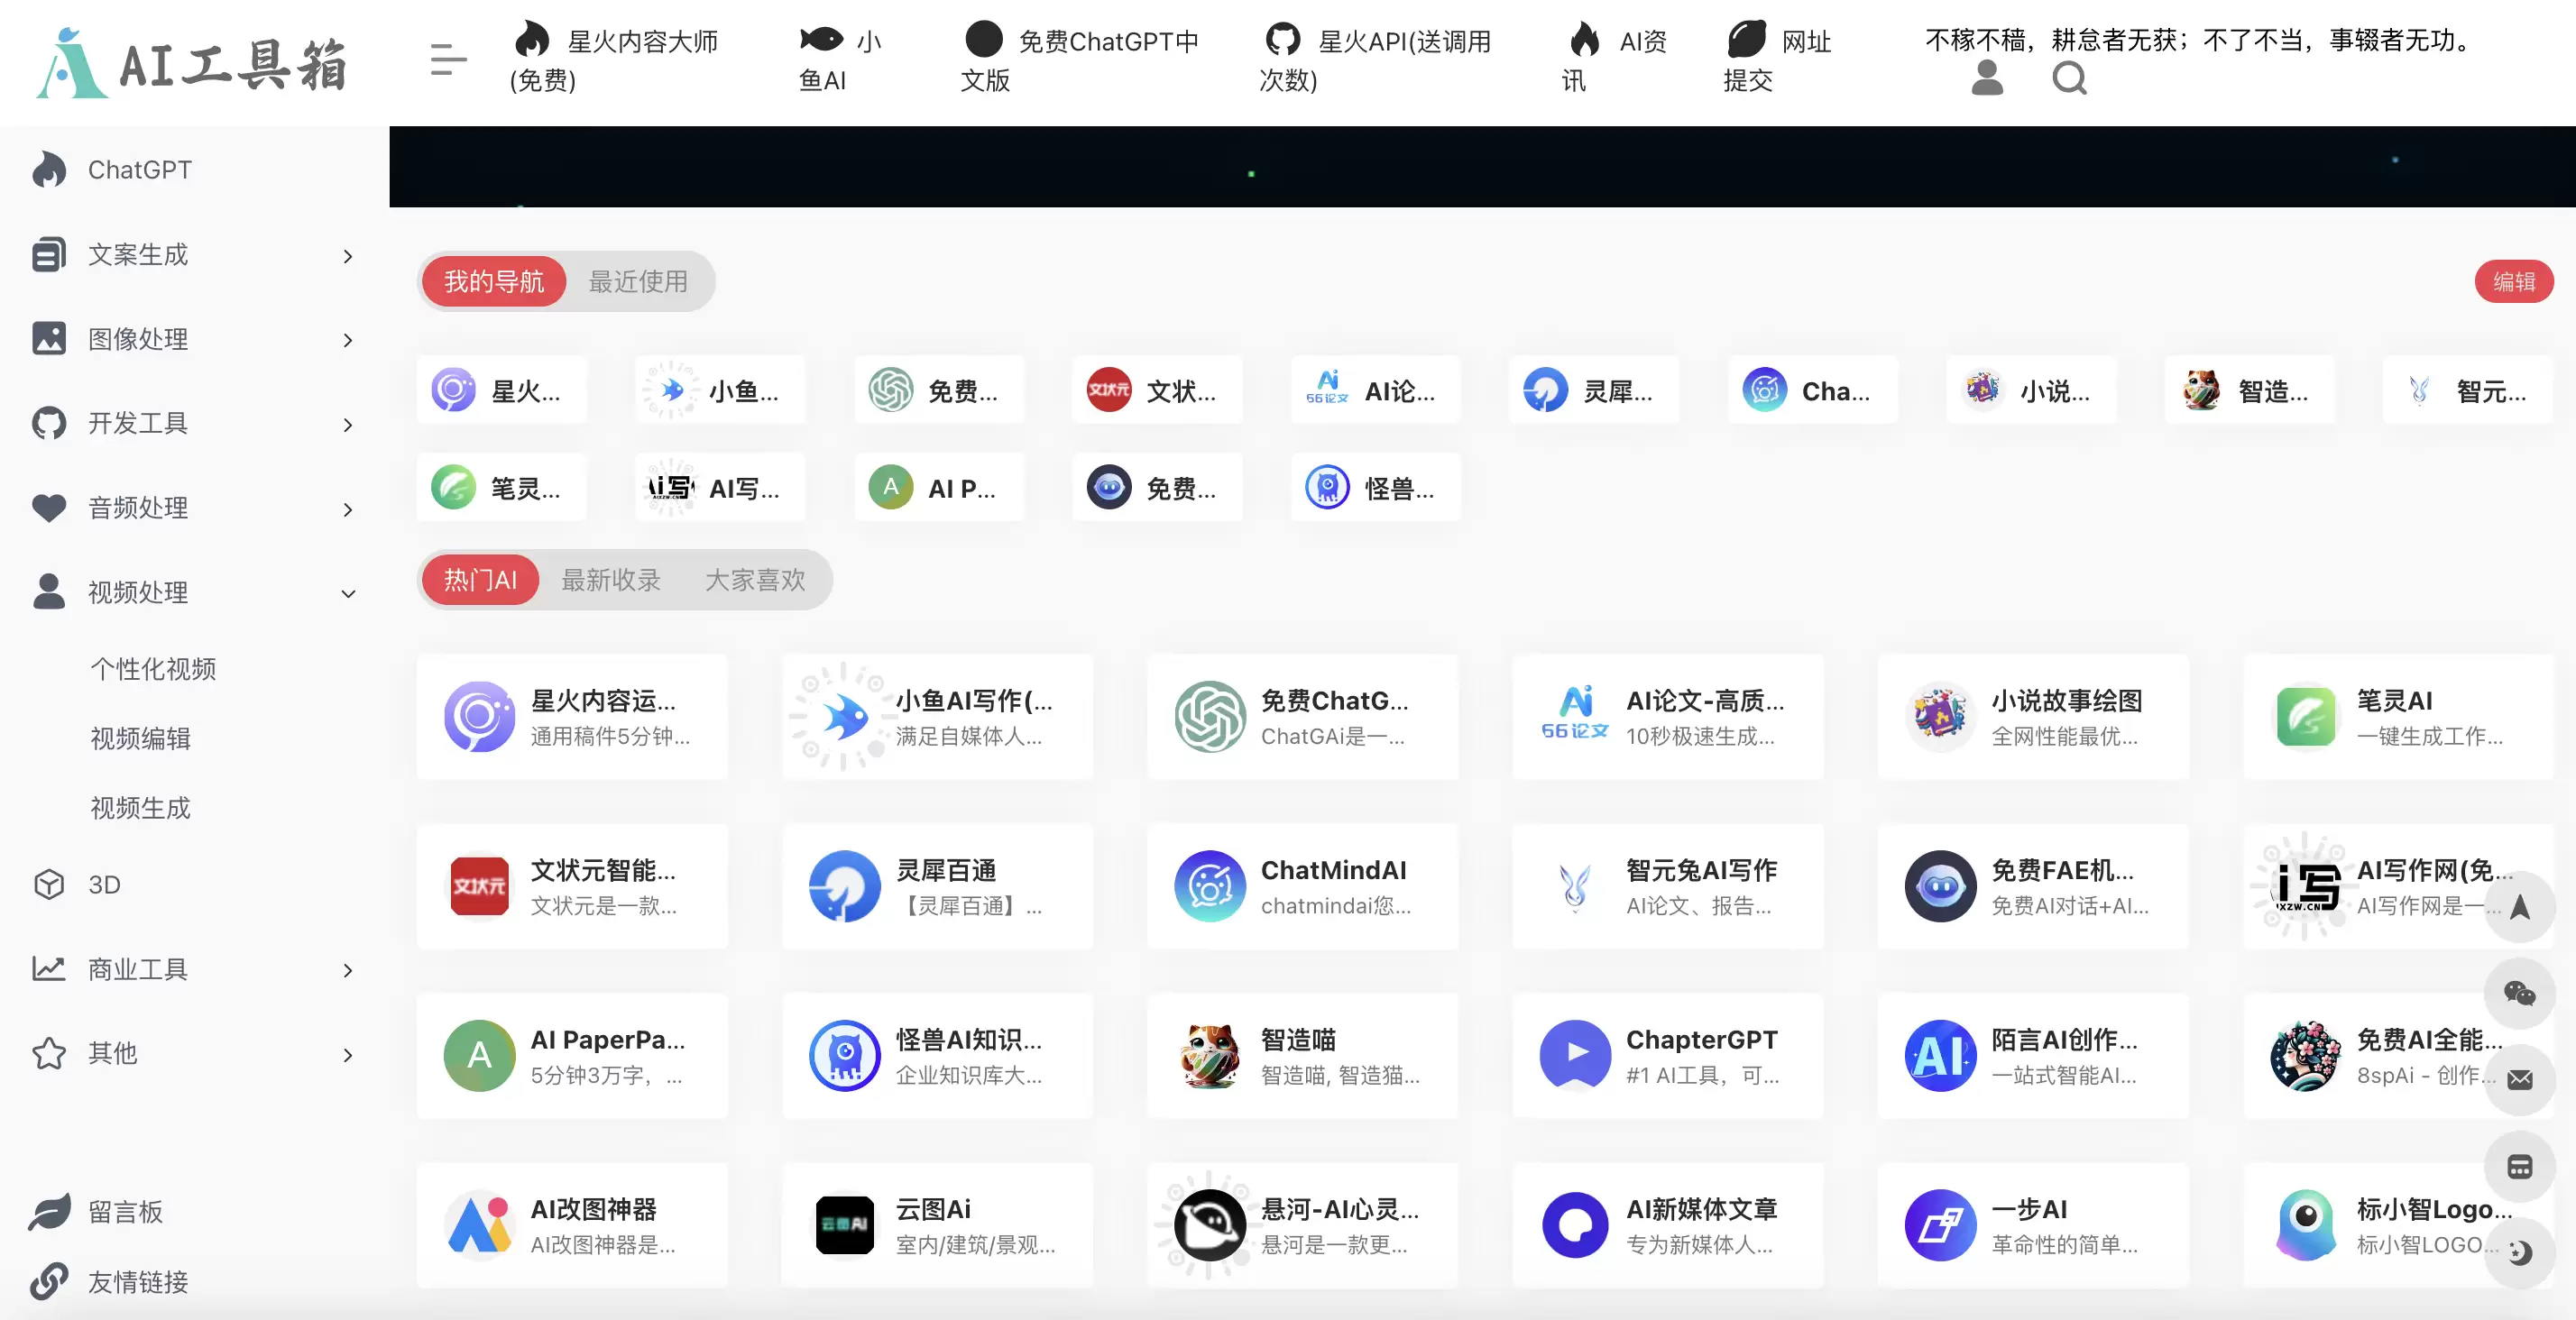
Task: Open the 笔灵AI tool card
Action: pos(2398,717)
